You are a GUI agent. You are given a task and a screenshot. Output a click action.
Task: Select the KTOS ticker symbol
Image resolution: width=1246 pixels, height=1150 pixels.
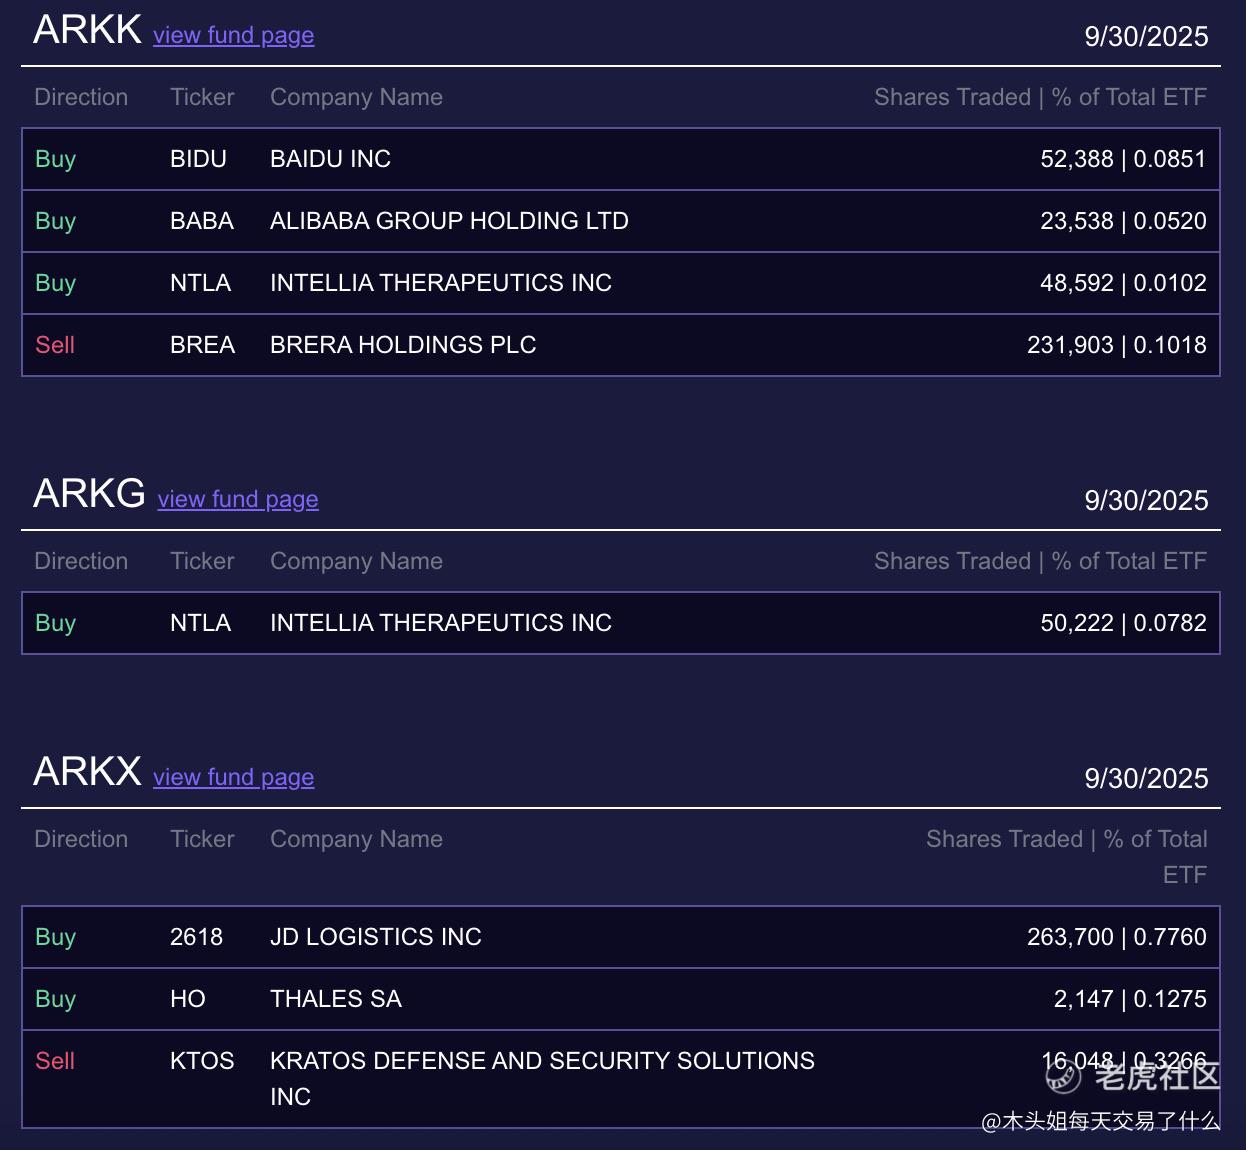(202, 1061)
